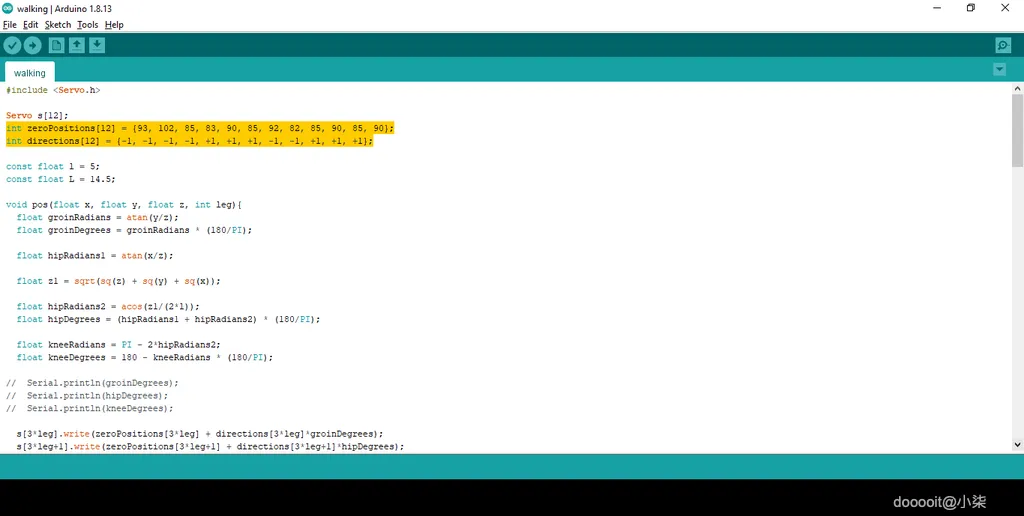Save the sketch with the down-arrow icon
The width and height of the screenshot is (1024, 516).
click(97, 45)
